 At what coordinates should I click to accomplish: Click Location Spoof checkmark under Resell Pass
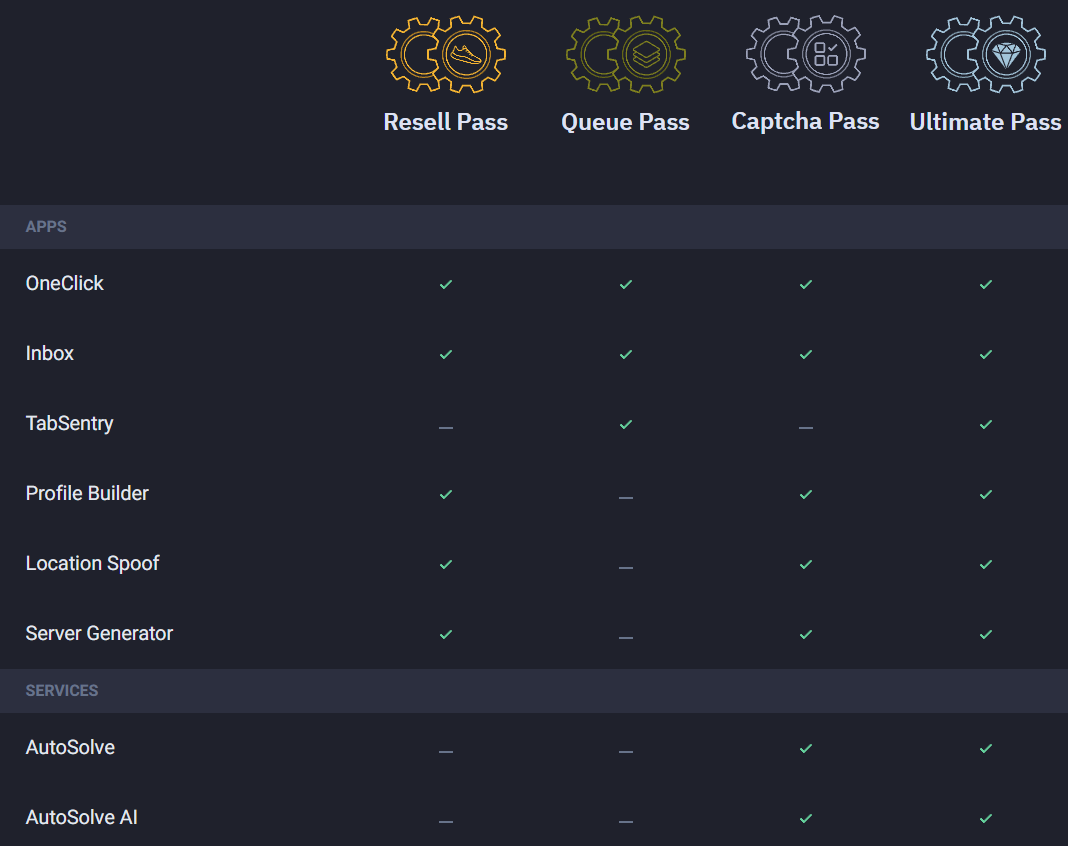point(445,565)
